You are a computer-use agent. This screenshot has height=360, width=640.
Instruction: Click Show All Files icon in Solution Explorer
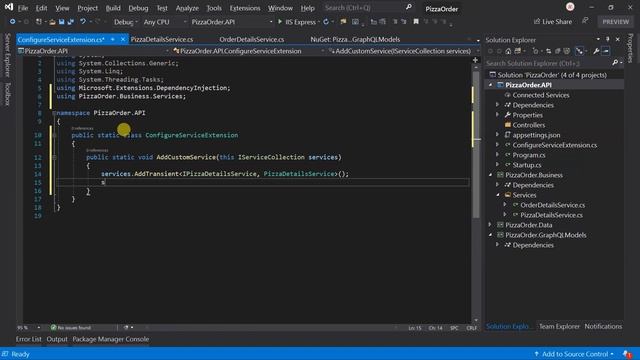(x=567, y=51)
